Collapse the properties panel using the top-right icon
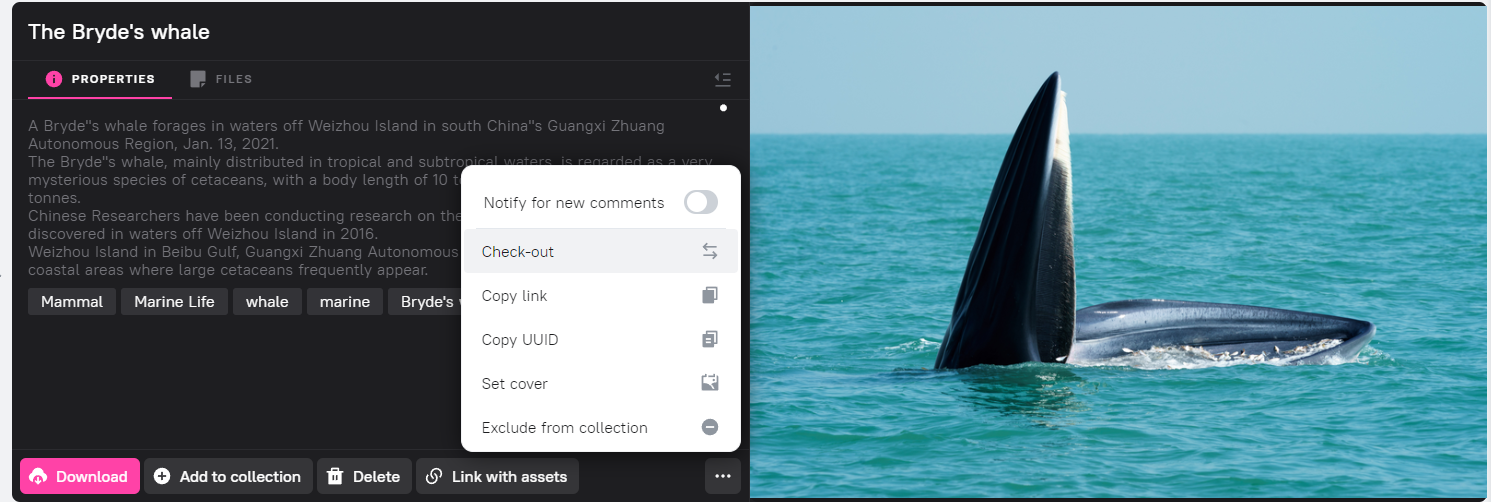The image size is (1491, 502). 723,80
